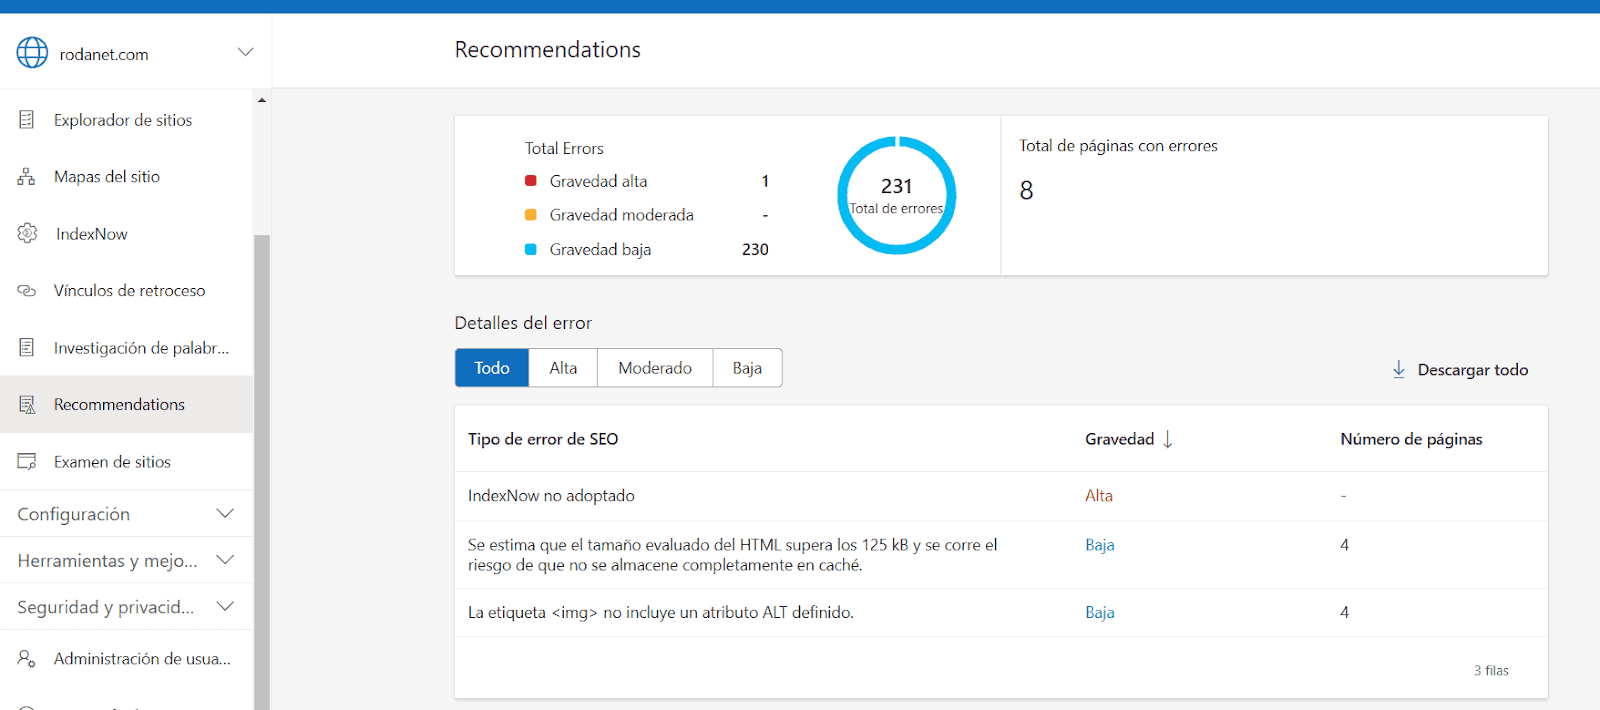The height and width of the screenshot is (710, 1600).
Task: Show only Baja severity errors tab
Action: (x=747, y=367)
